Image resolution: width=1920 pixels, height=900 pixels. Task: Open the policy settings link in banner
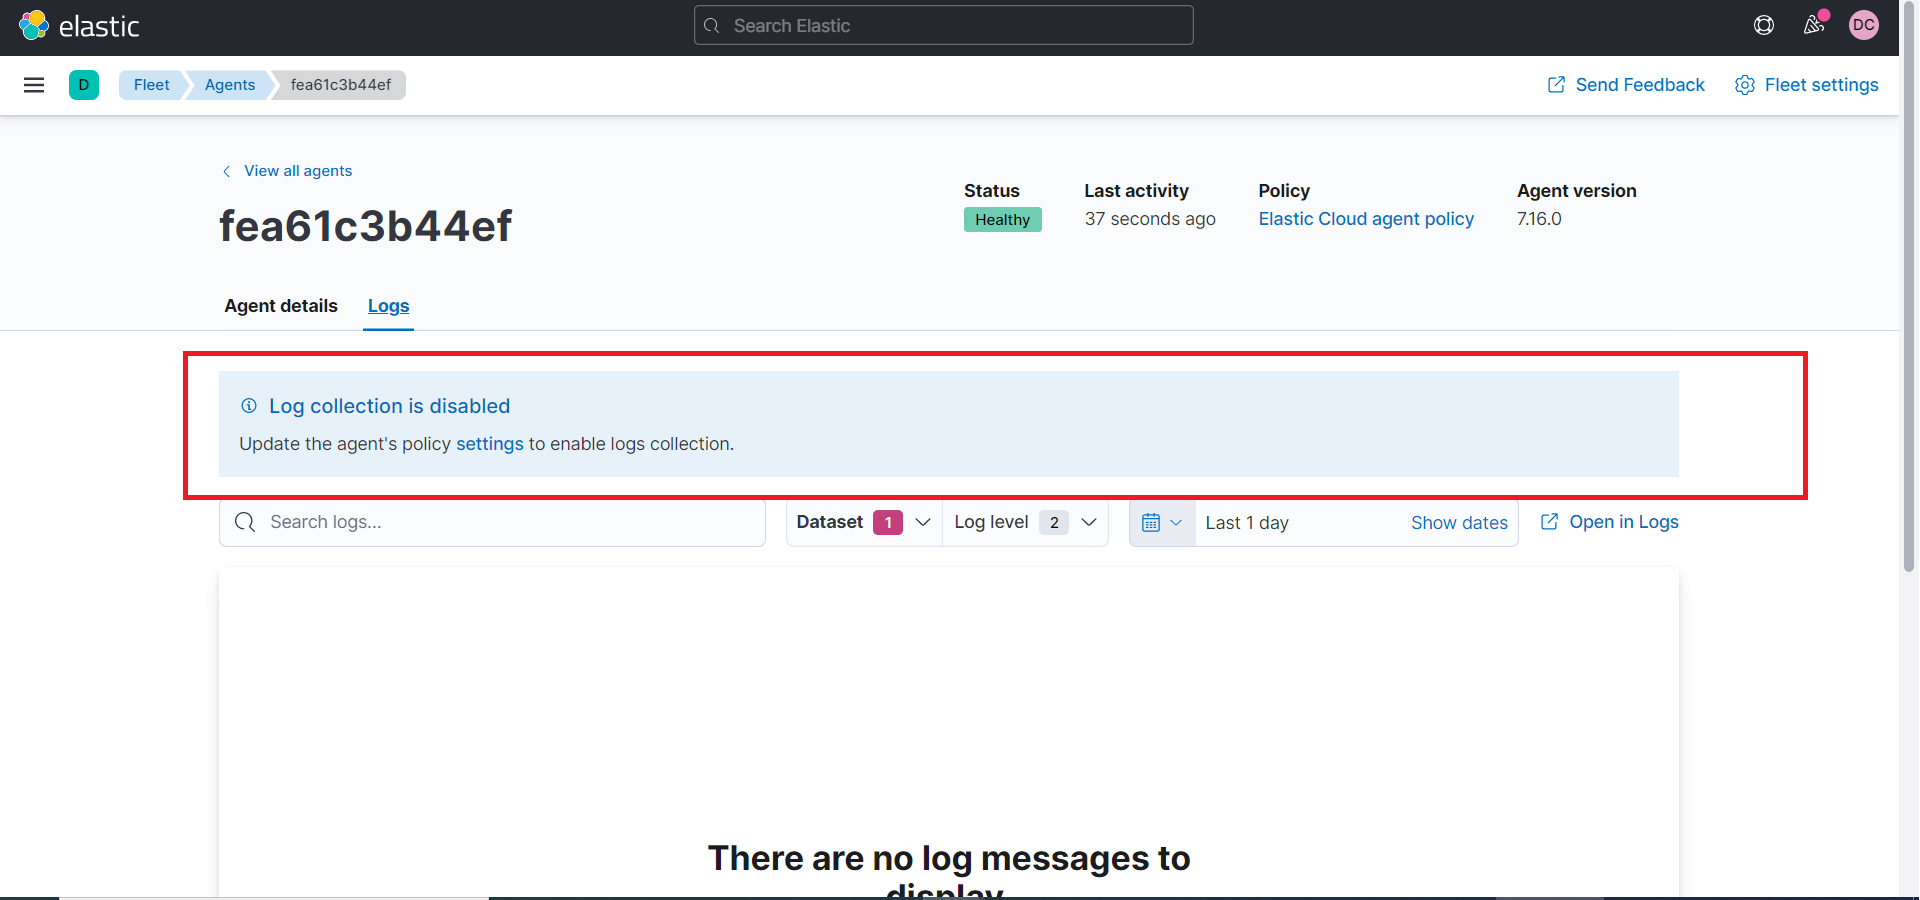click(489, 444)
